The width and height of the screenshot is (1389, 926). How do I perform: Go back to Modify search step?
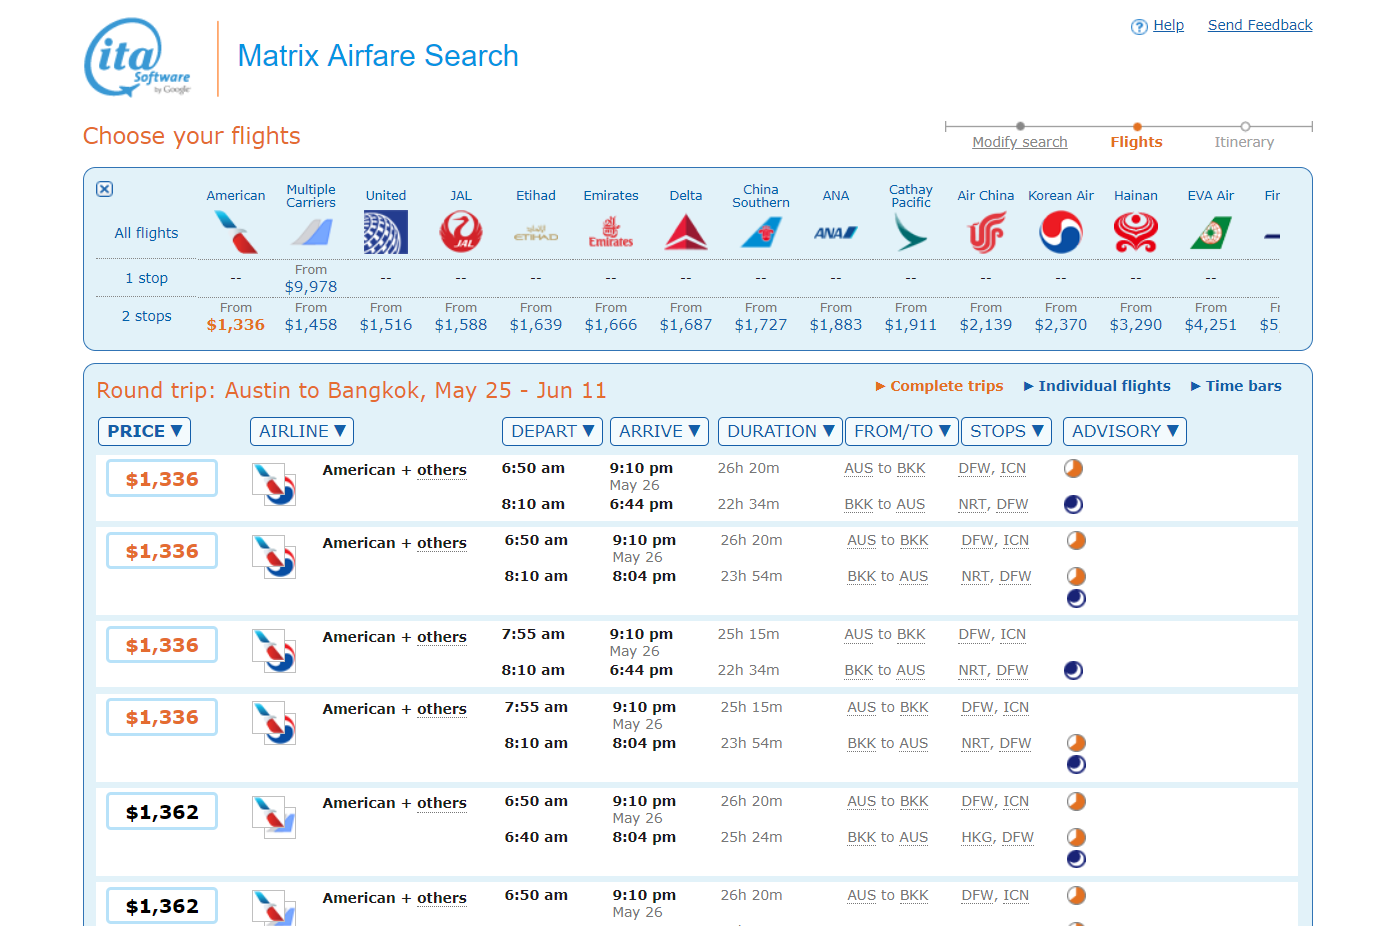[1020, 142]
